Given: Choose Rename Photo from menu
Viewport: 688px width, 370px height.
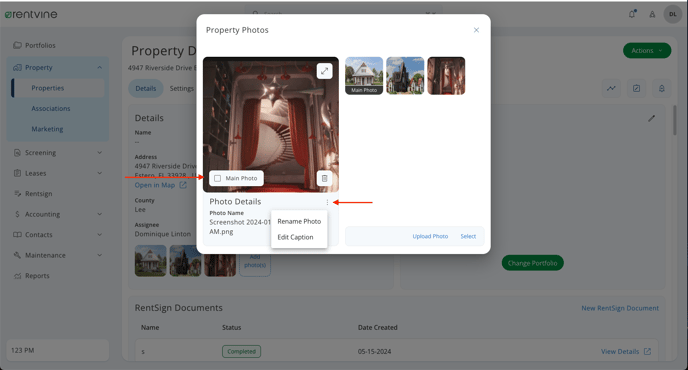Looking at the screenshot, I should tap(299, 221).
